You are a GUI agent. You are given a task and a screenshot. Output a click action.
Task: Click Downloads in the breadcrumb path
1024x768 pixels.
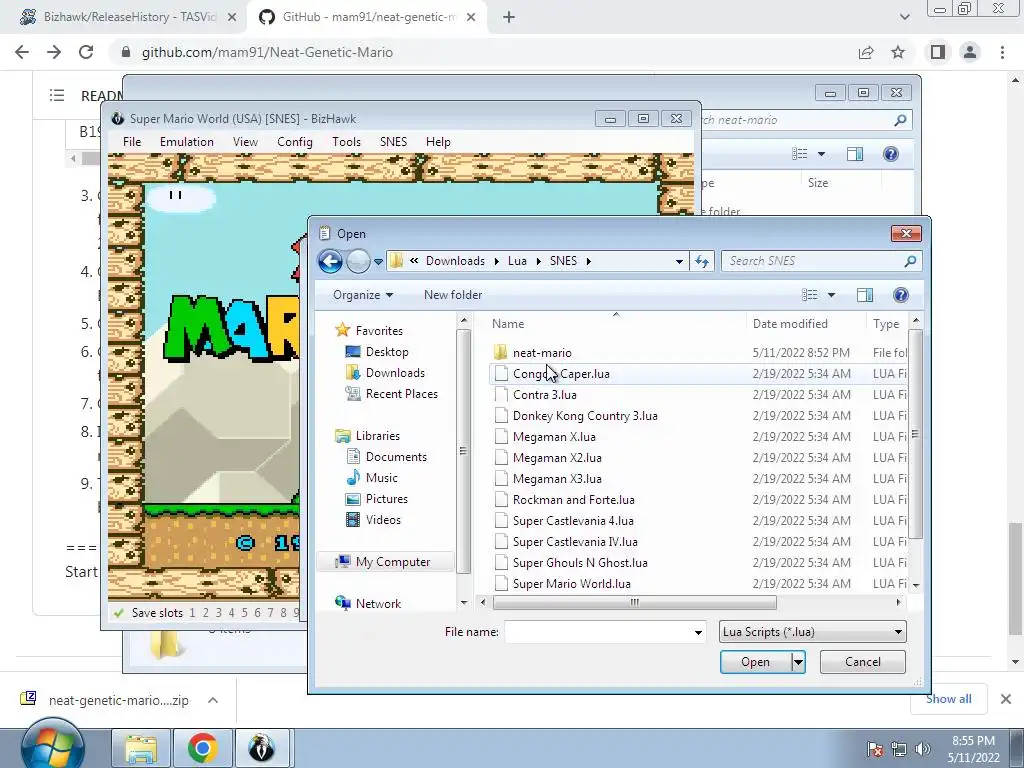(x=455, y=261)
